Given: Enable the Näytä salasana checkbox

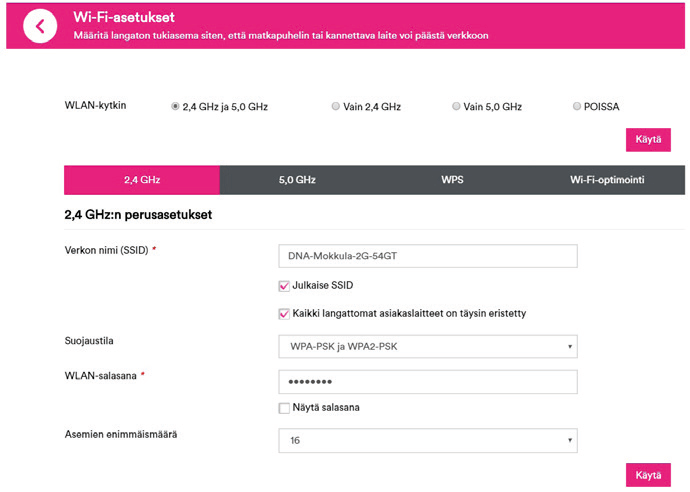Looking at the screenshot, I should [284, 408].
